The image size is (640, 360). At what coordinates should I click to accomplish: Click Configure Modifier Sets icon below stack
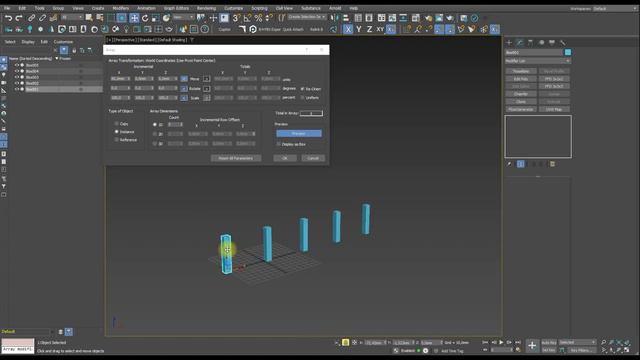tap(552, 164)
